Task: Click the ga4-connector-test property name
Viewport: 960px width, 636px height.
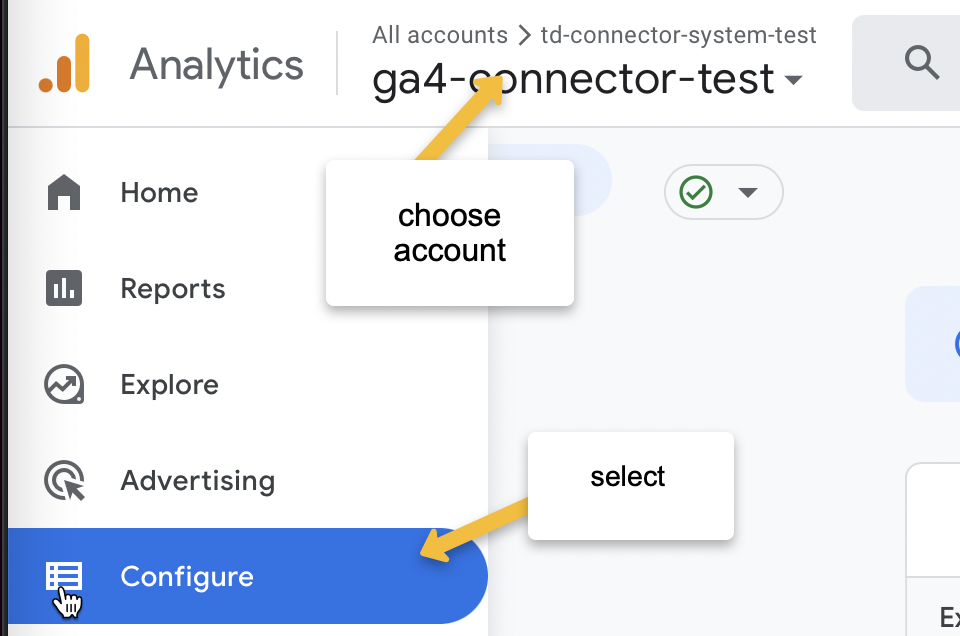Action: pyautogui.click(x=572, y=80)
